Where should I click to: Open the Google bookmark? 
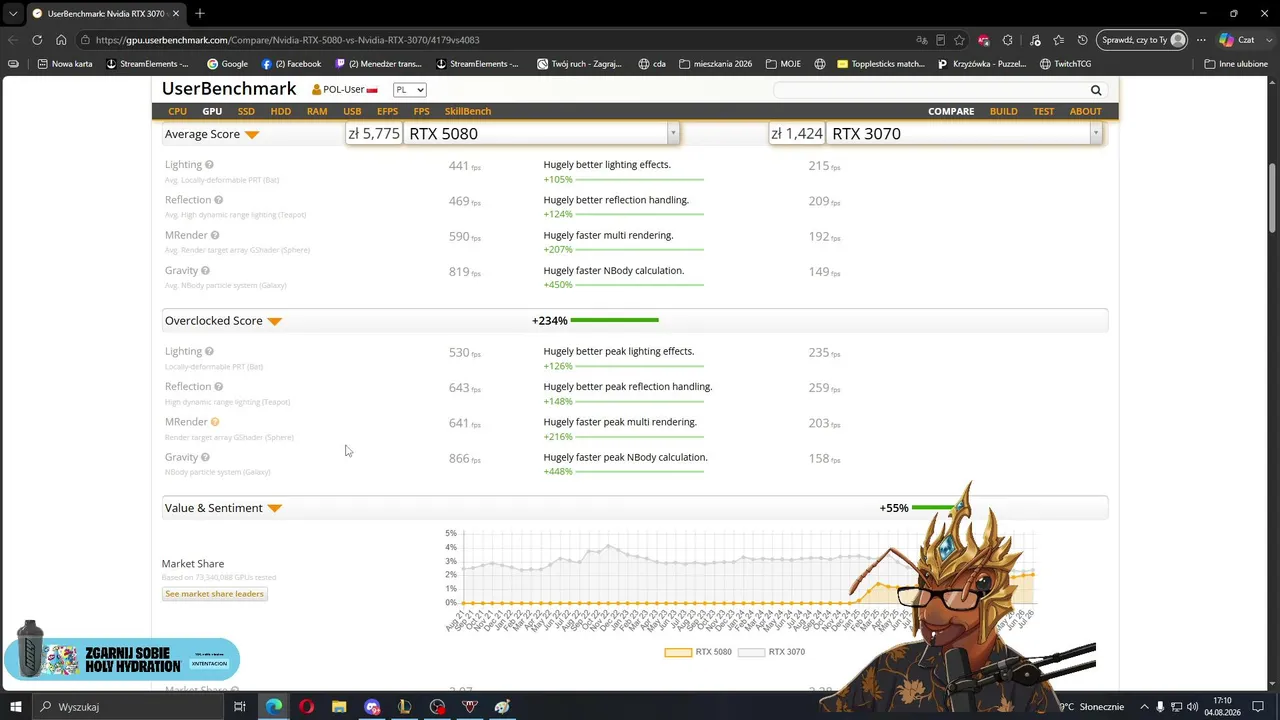coord(227,64)
